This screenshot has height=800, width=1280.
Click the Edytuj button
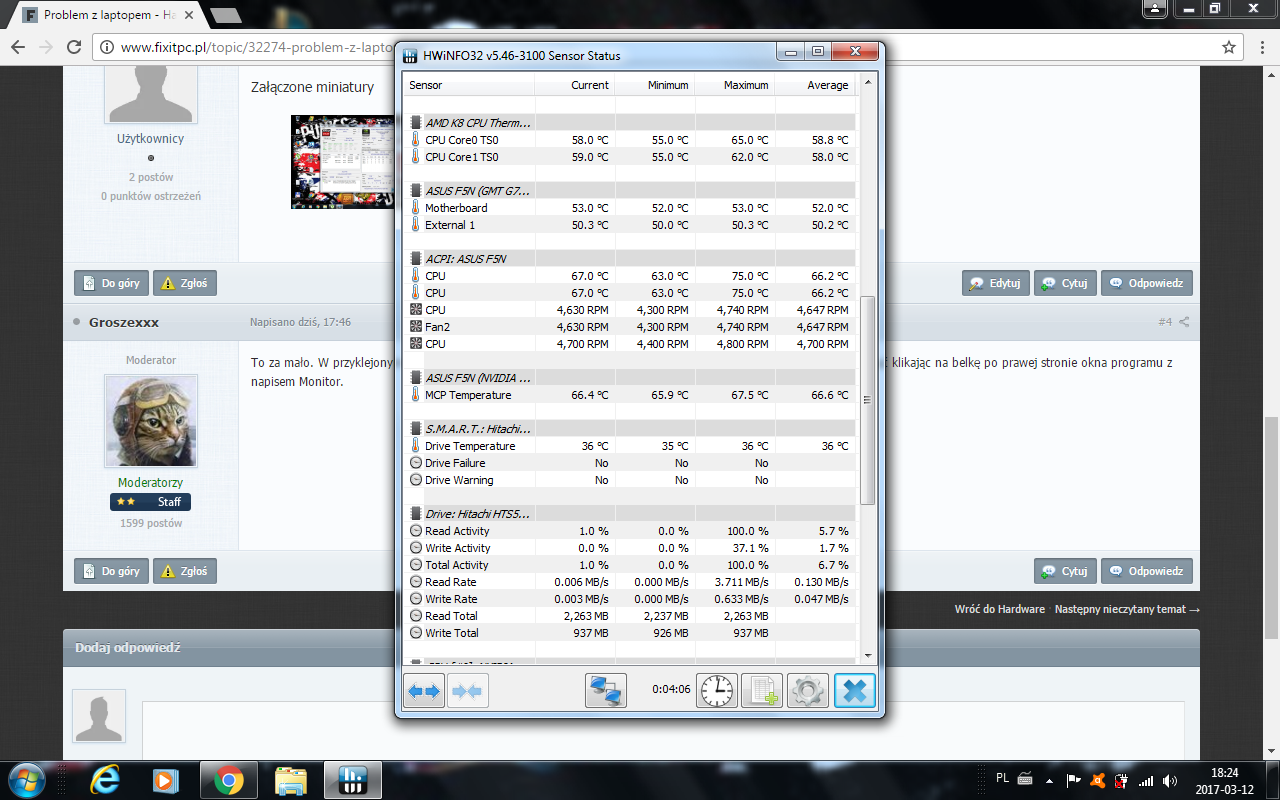tap(995, 283)
